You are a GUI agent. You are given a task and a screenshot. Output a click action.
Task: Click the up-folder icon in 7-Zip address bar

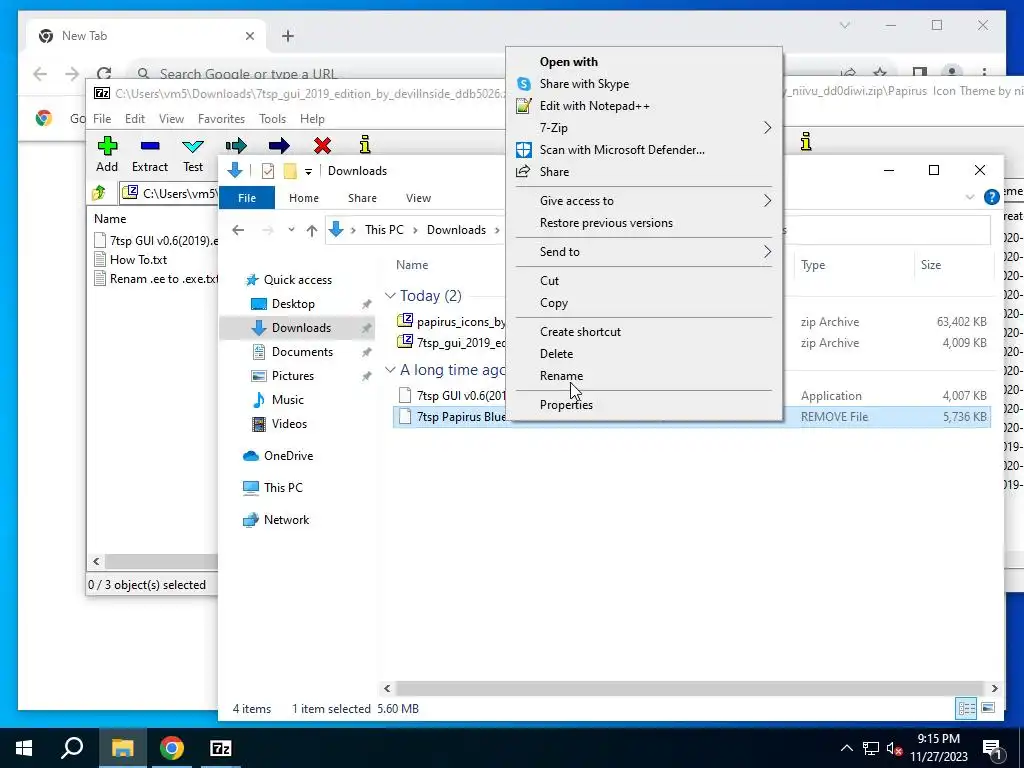pyautogui.click(x=99, y=193)
